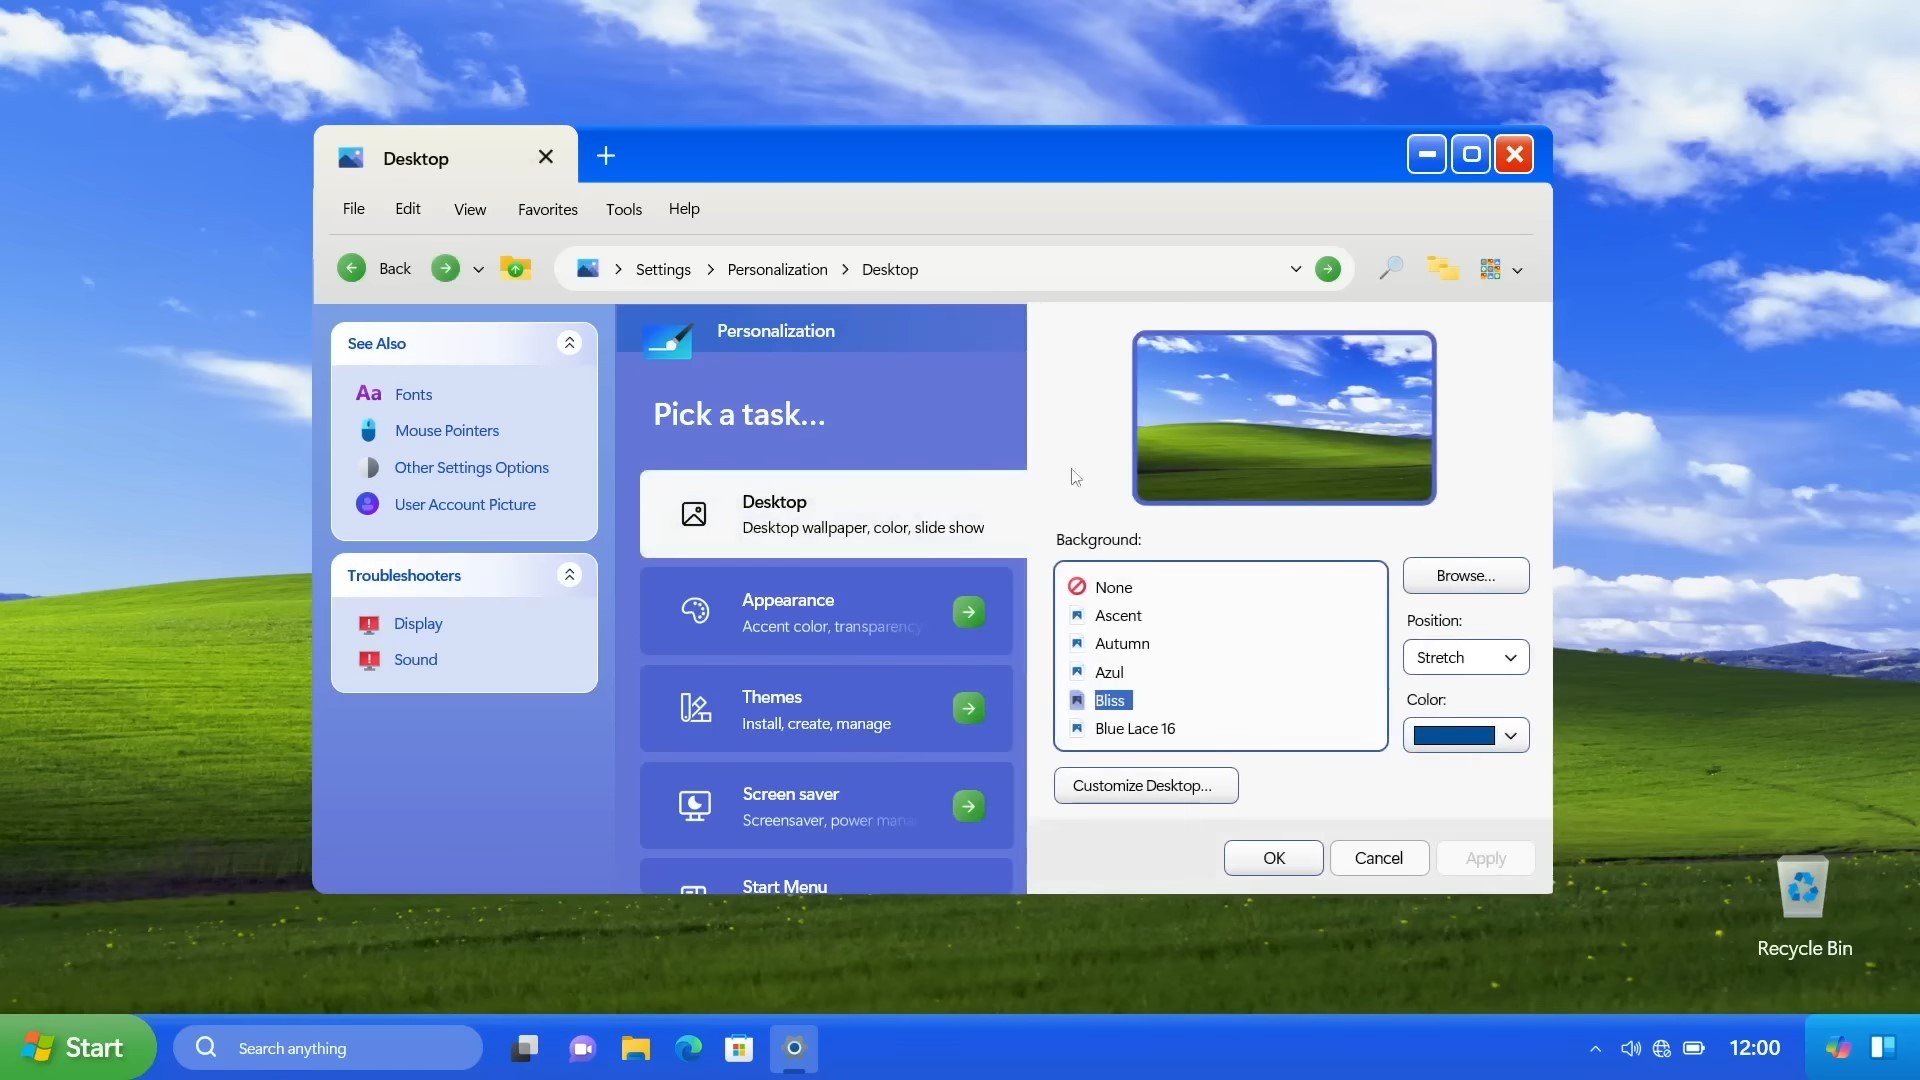Open the Help menu
Viewport: 1920px width, 1080px height.
pyautogui.click(x=684, y=209)
